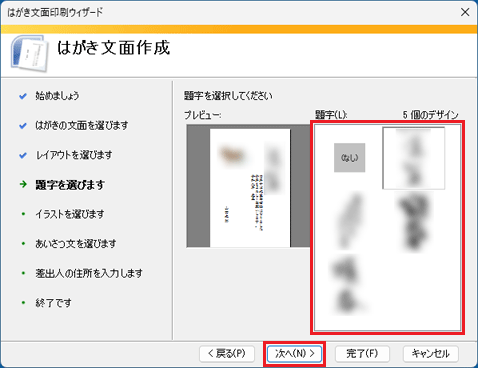Click the postcard preview image
Screen dimensions: 478x368
coord(250,188)
